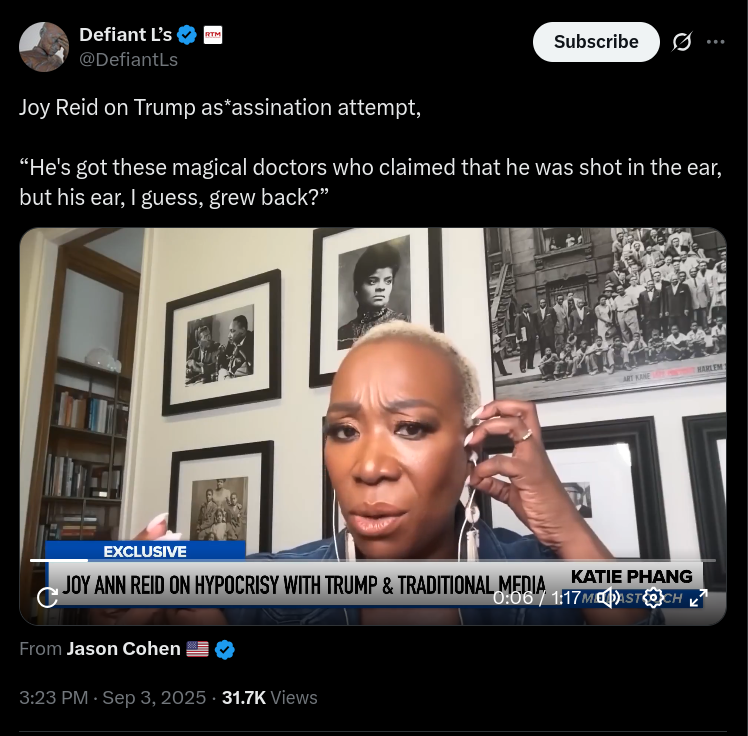This screenshot has width=748, height=736.
Task: Click the 31.7K Views count
Action: [270, 697]
